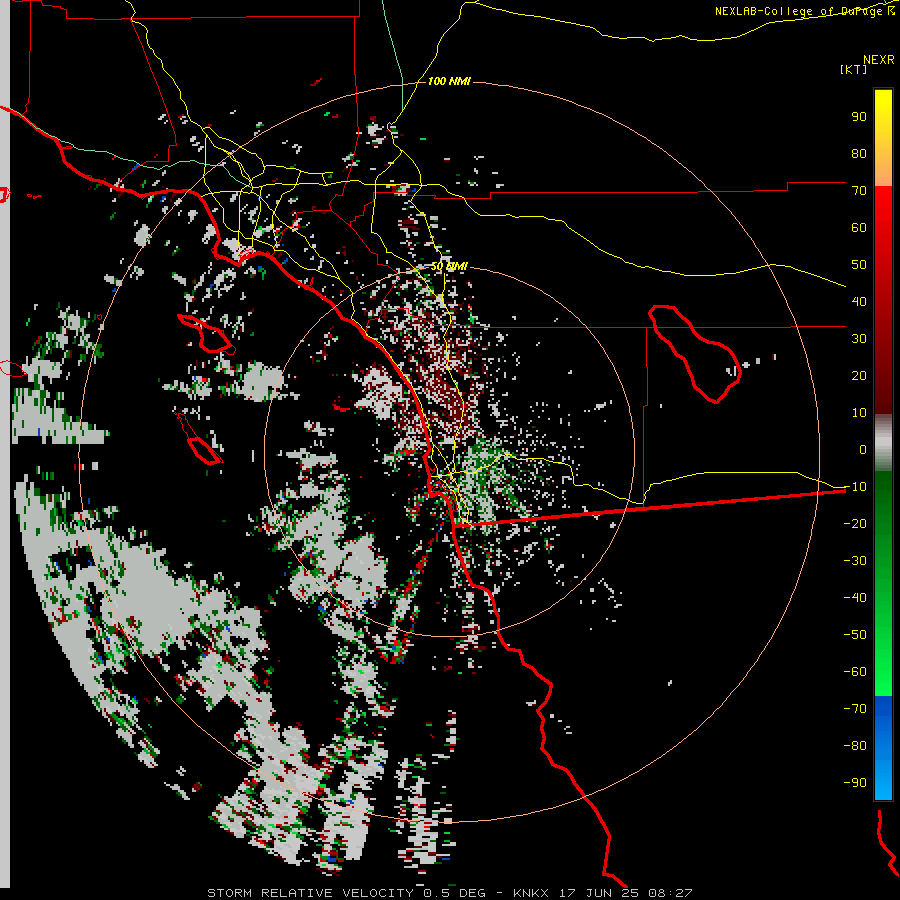Click the -70 value on the velocity scale
Viewport: 900px width, 900px height.
tap(855, 708)
